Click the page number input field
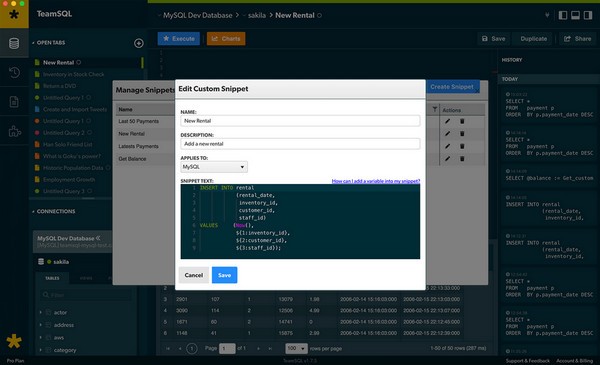Image resolution: width=600 pixels, height=365 pixels. 227,349
